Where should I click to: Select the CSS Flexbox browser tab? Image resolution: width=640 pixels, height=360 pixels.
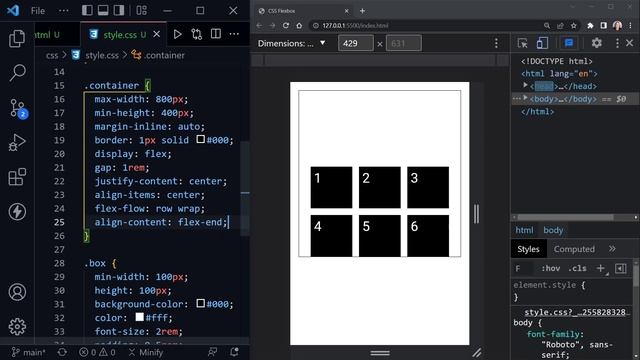point(303,11)
